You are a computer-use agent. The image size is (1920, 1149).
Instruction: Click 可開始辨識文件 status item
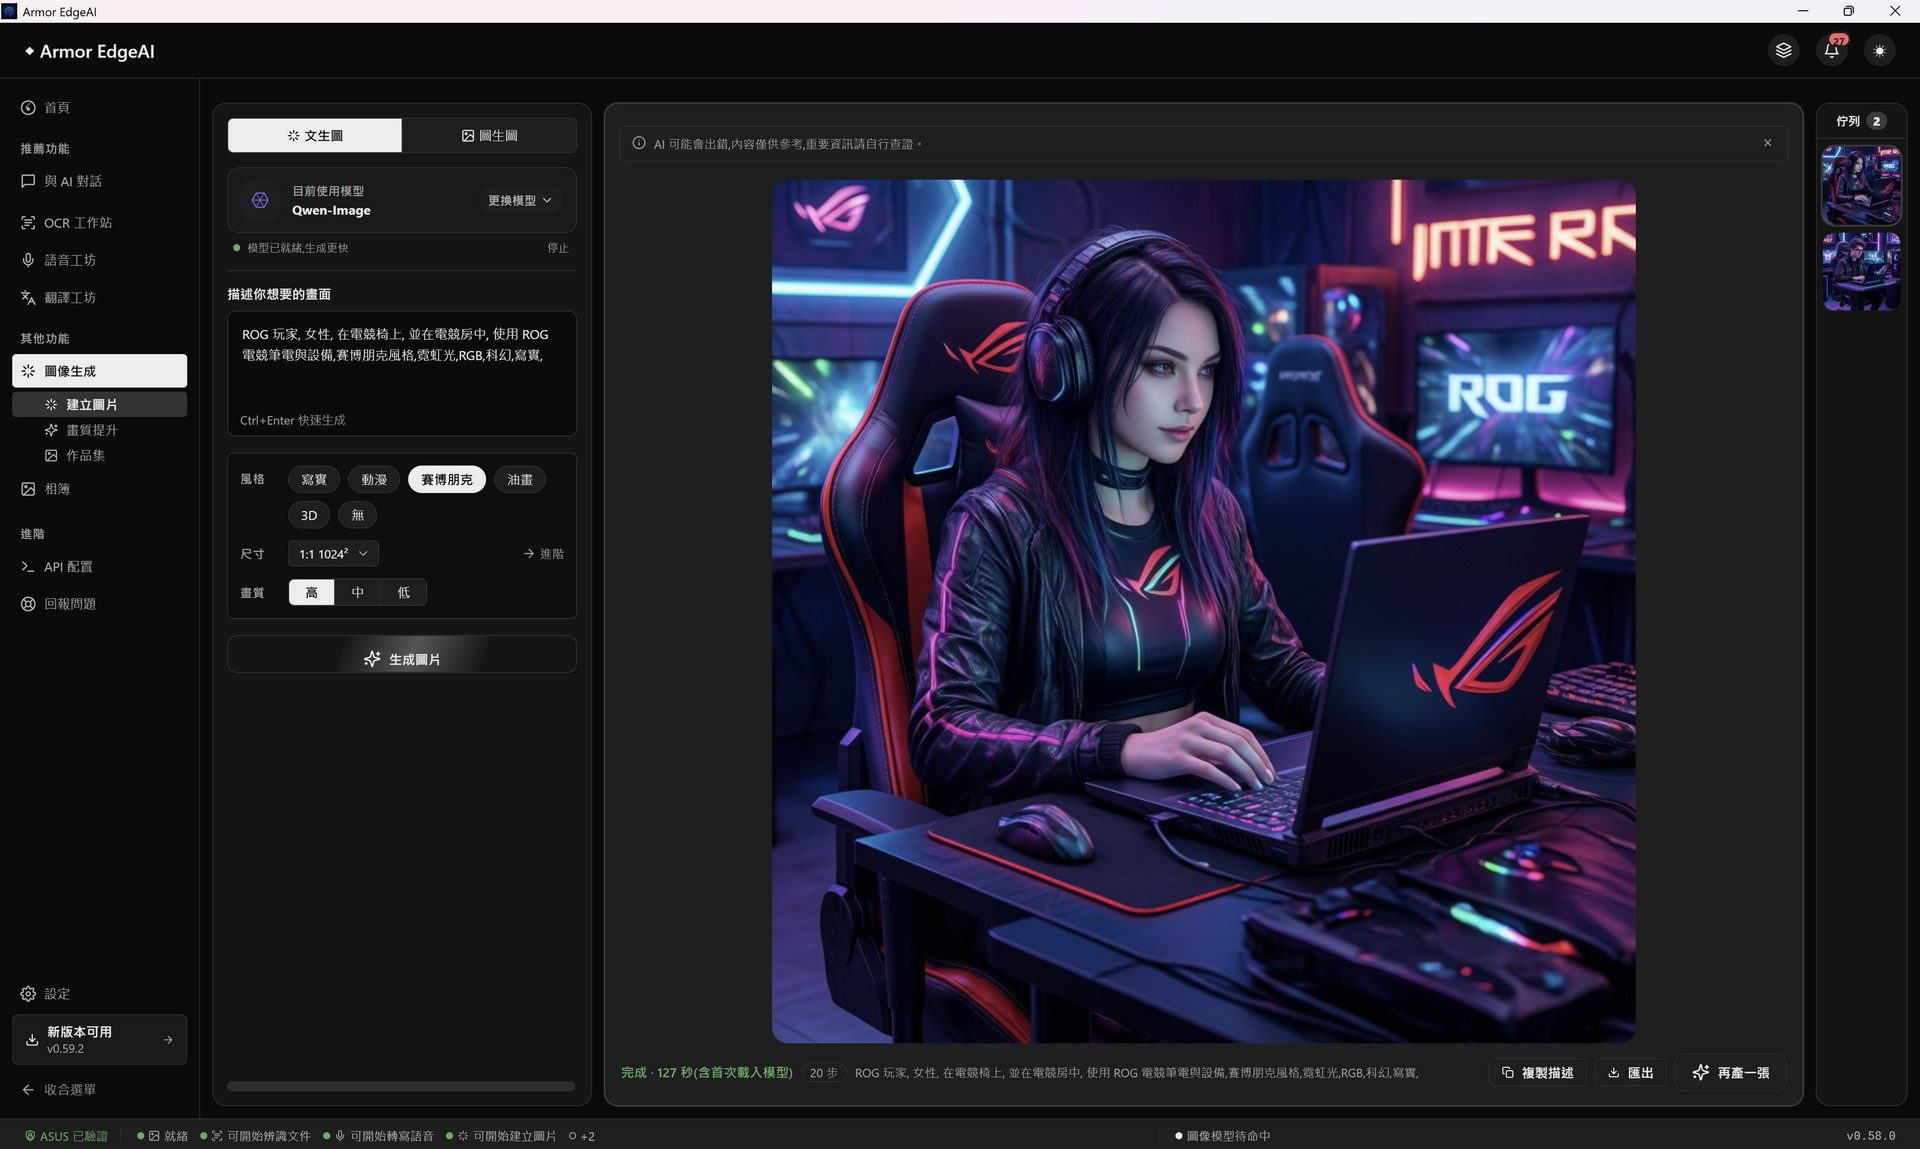tap(256, 1136)
